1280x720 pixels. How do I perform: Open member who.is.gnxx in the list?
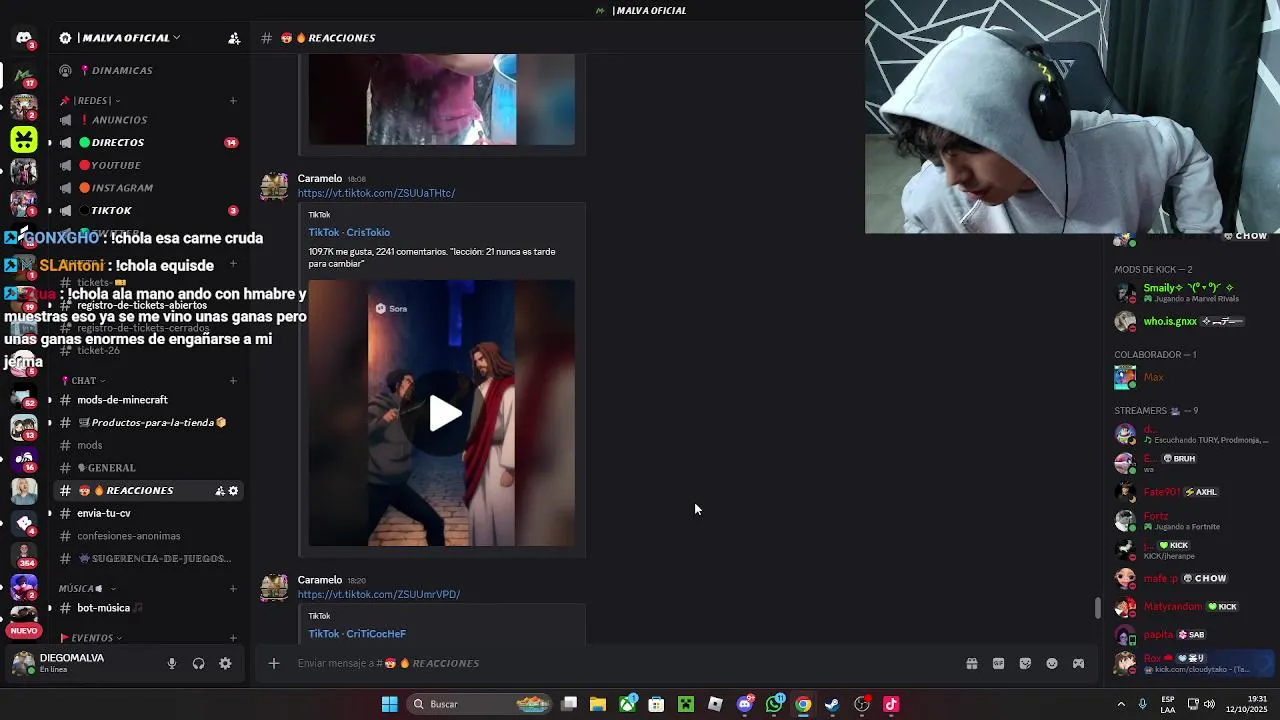click(1192, 322)
